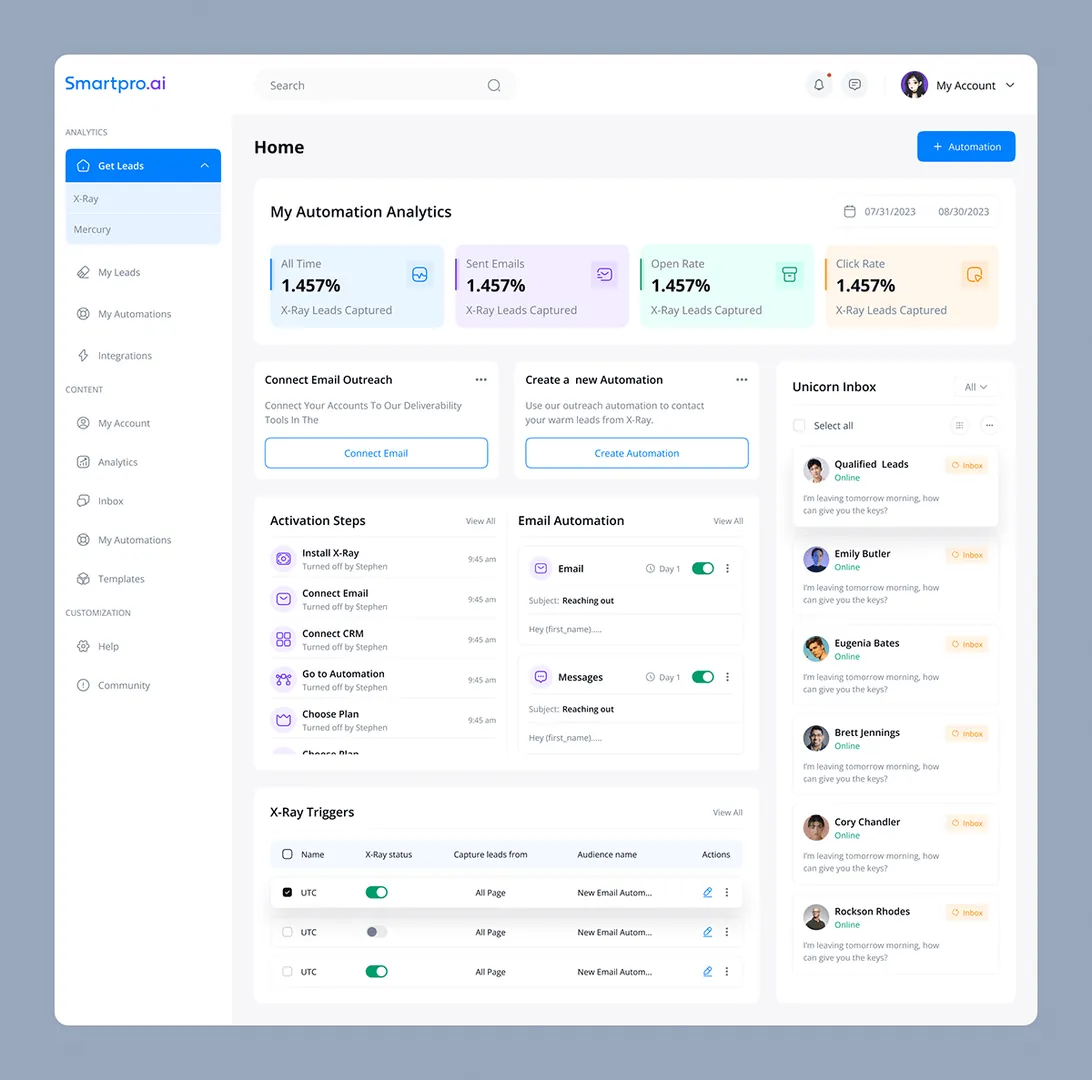Image resolution: width=1092 pixels, height=1080 pixels.
Task: Disable the Email automation toggle
Action: click(x=703, y=568)
